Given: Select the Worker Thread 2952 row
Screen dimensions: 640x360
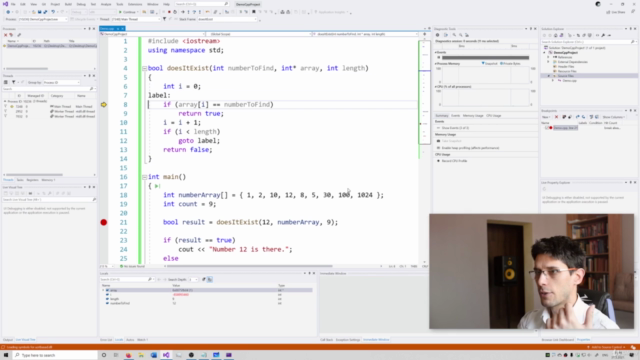Looking at the screenshot, I should click(x=49, y=111).
